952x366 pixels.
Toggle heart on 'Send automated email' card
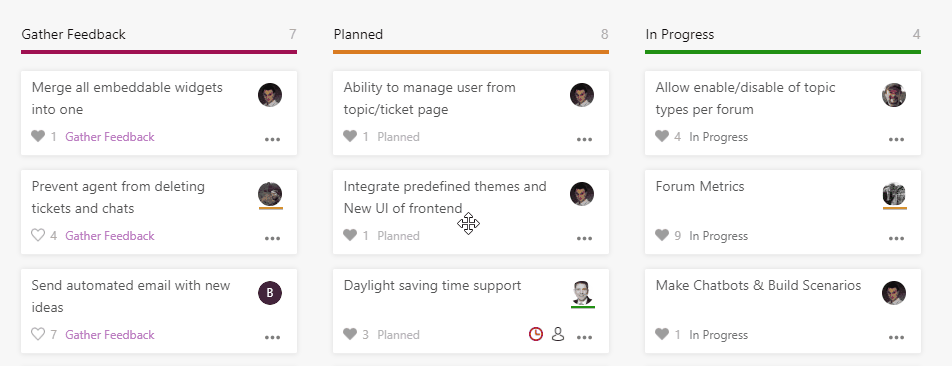pyautogui.click(x=38, y=334)
